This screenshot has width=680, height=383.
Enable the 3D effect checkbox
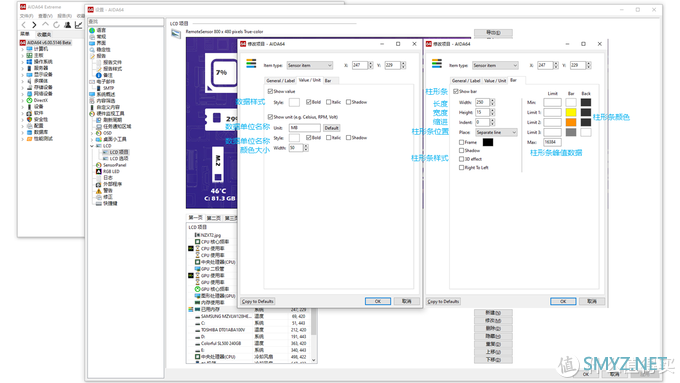(x=461, y=159)
